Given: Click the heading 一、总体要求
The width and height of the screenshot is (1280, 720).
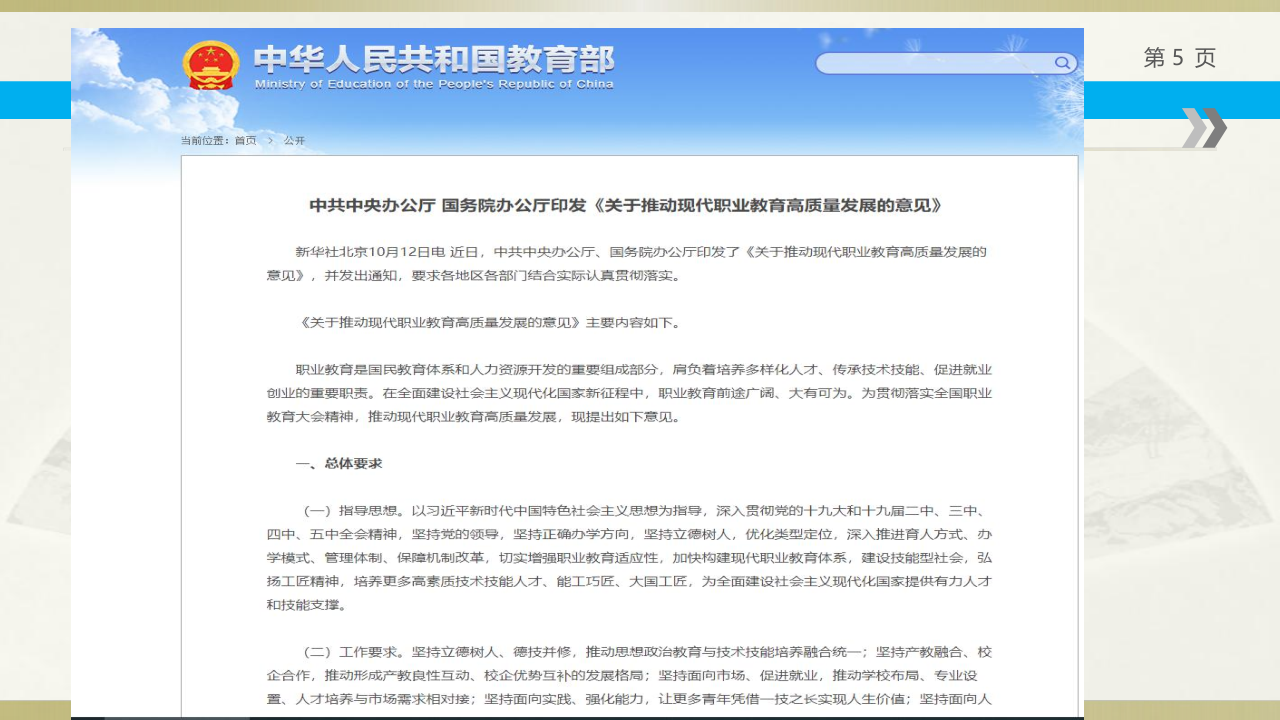Looking at the screenshot, I should point(339,464).
